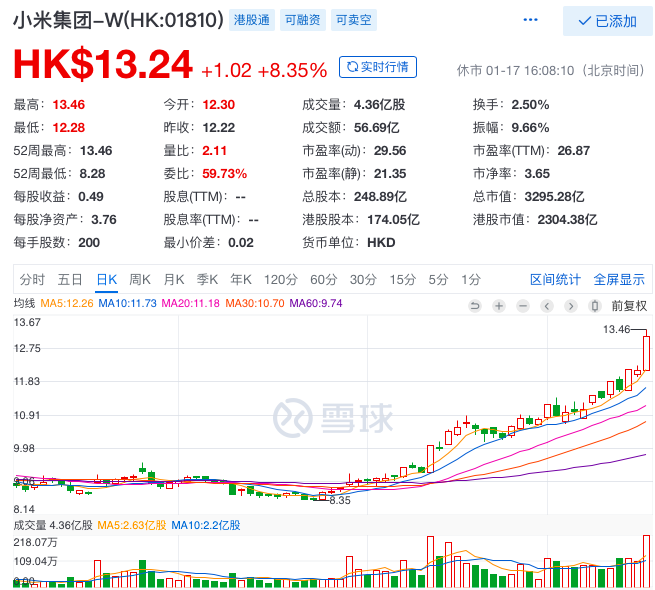
Task: Click the 市净率 value 3.65
Action: 538,173
